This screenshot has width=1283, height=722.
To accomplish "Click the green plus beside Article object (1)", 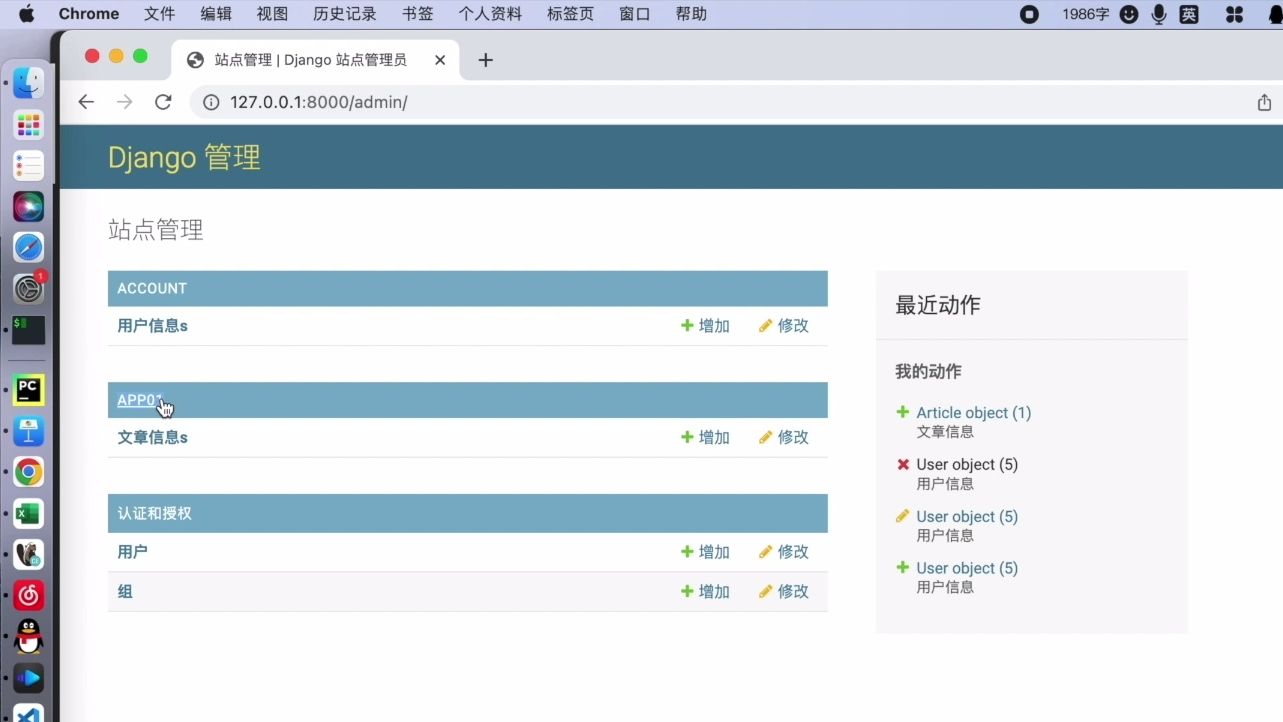I will click(902, 412).
